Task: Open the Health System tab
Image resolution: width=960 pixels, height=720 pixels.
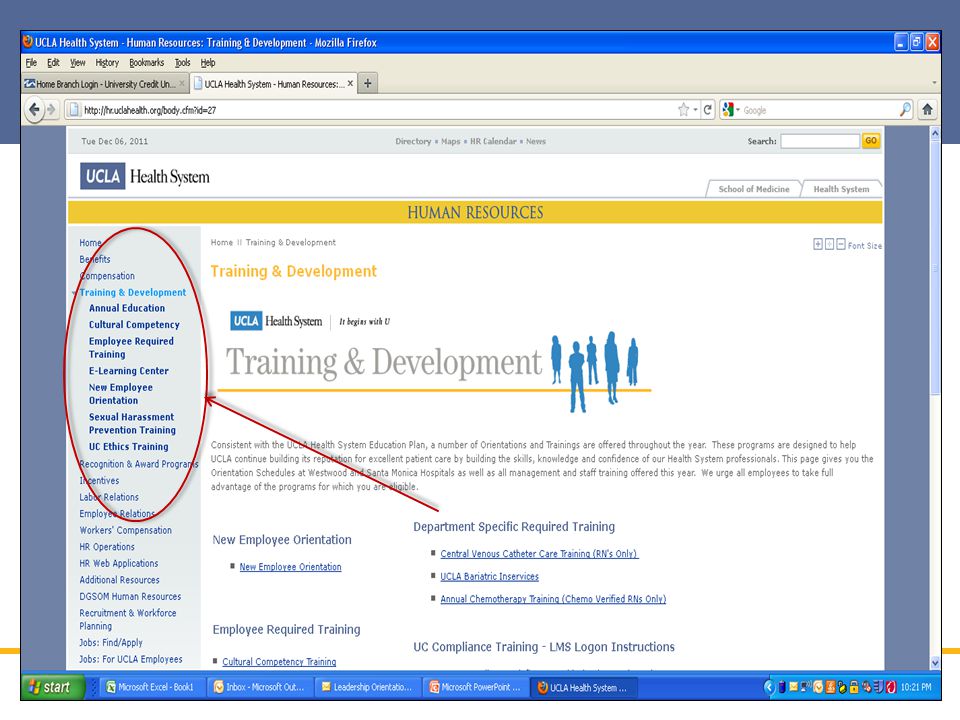Action: (x=841, y=189)
